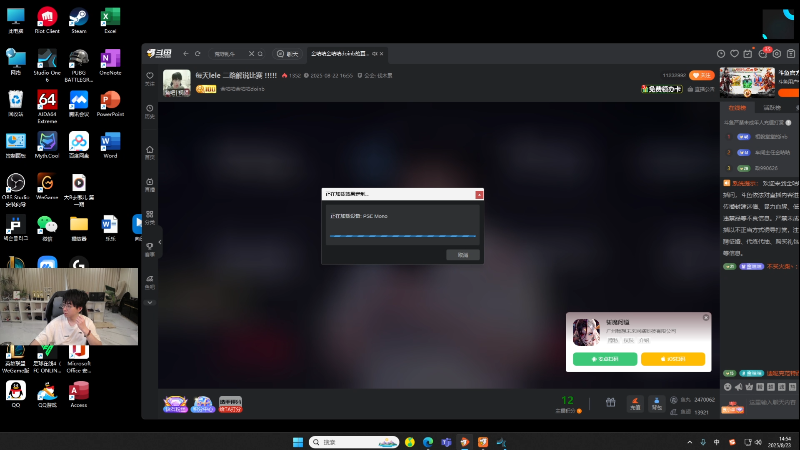Screen dimensions: 800x450
Task: Open messages icon with red badge
Action: coord(764,53)
